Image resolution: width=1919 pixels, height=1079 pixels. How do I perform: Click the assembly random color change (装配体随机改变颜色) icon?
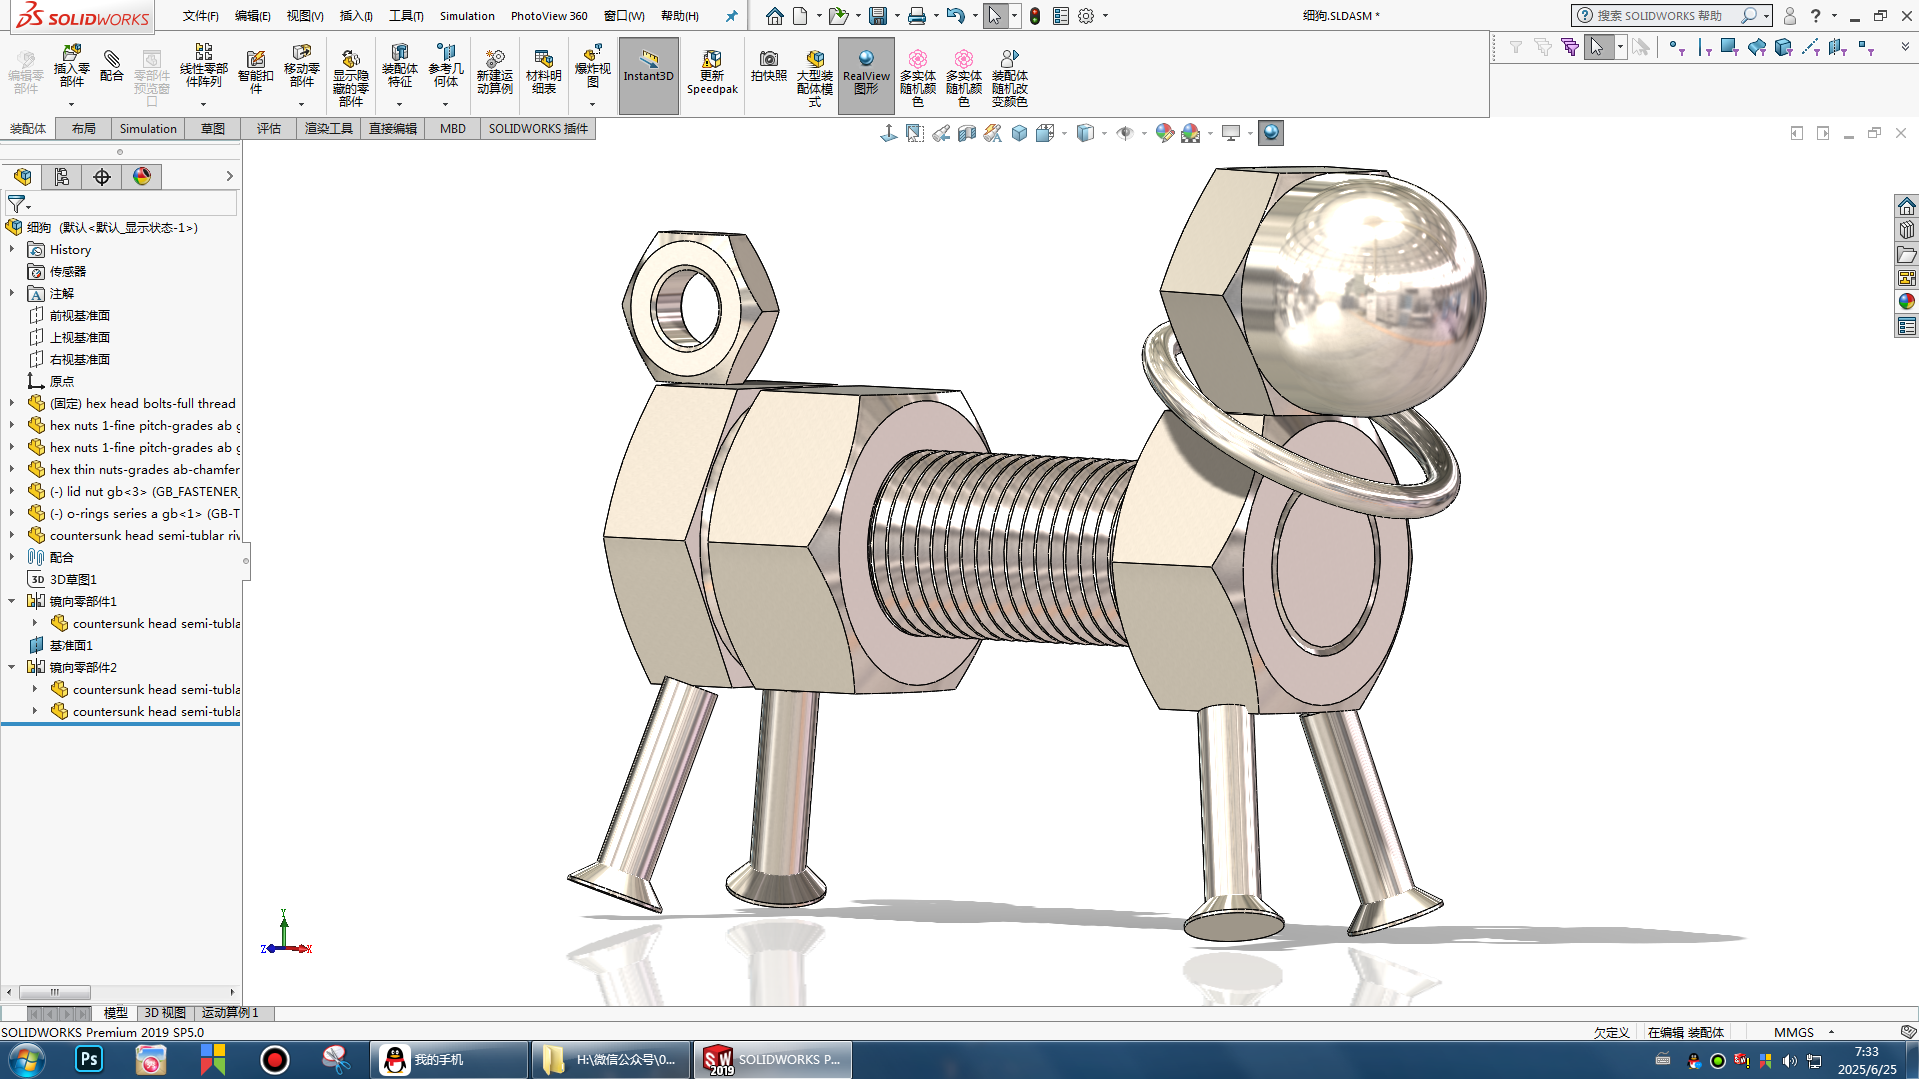1009,78
